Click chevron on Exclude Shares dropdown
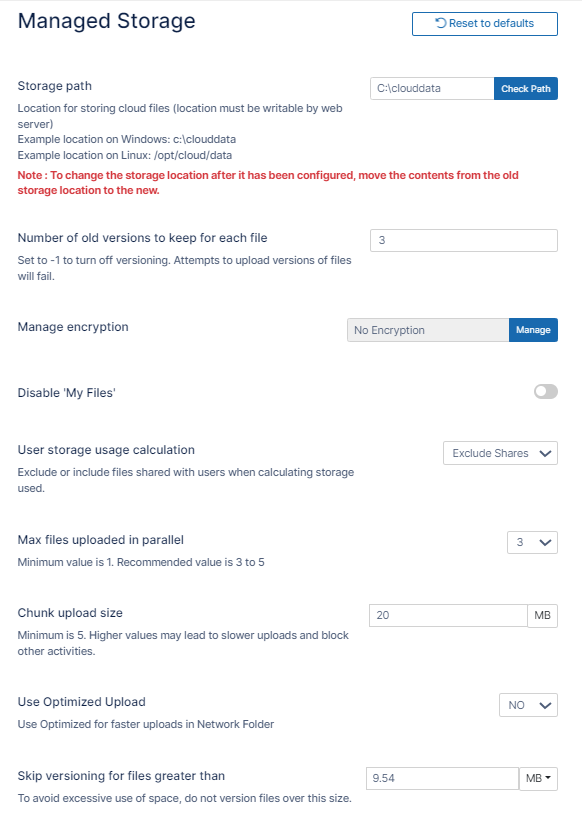This screenshot has height=828, width=582. (x=545, y=454)
